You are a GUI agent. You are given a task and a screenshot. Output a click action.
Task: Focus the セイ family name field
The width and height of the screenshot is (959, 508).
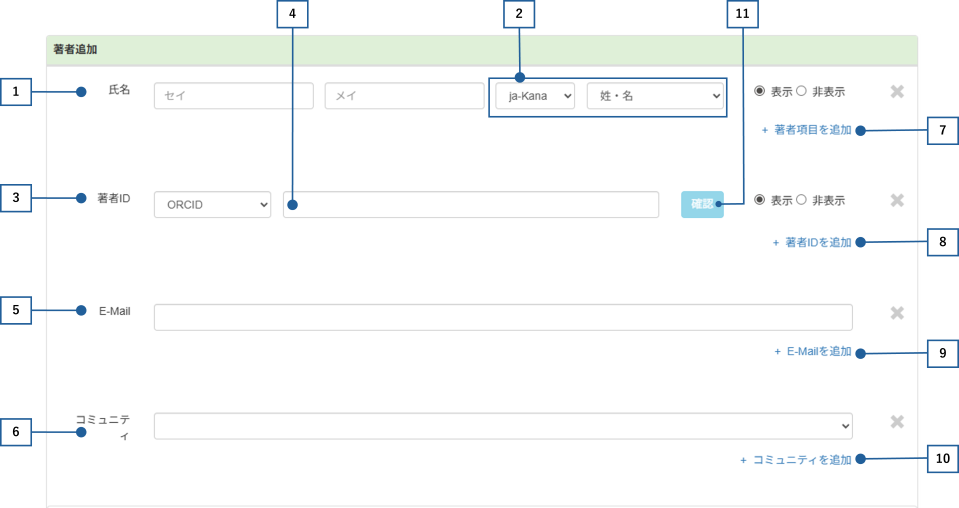[234, 96]
